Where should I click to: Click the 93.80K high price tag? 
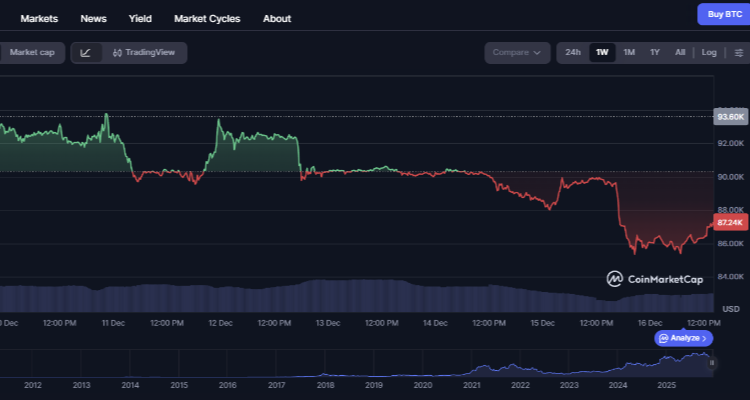(730, 117)
